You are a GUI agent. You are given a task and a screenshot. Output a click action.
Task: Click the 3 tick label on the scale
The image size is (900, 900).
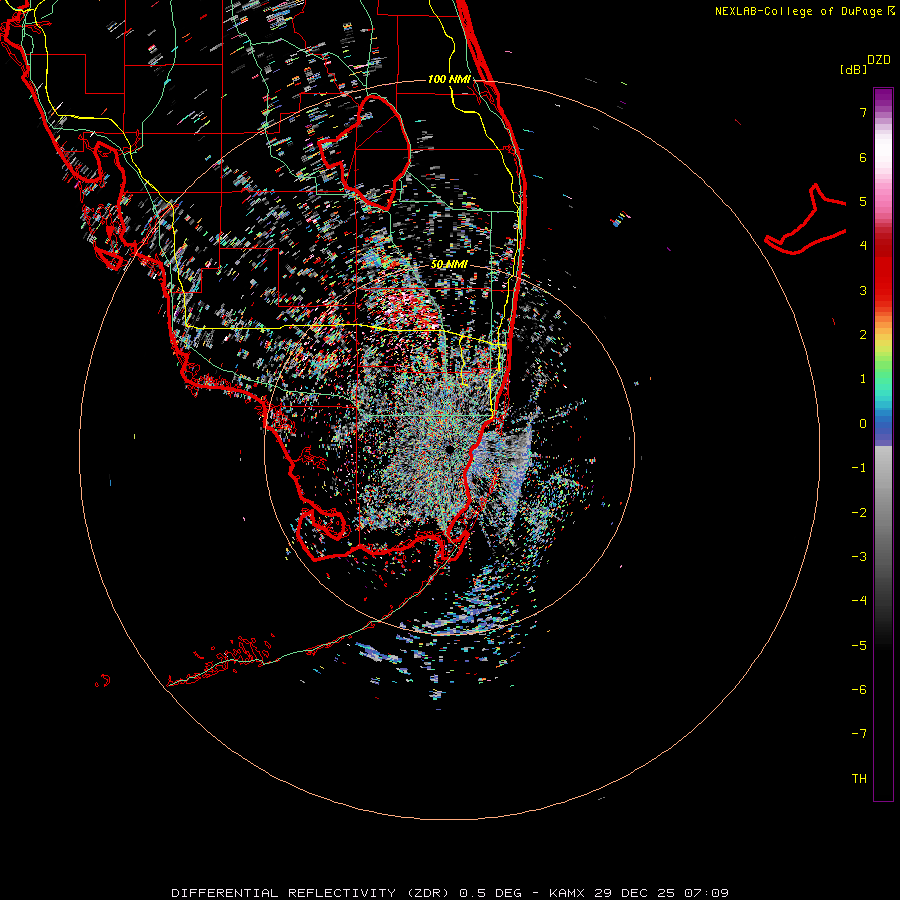863,290
